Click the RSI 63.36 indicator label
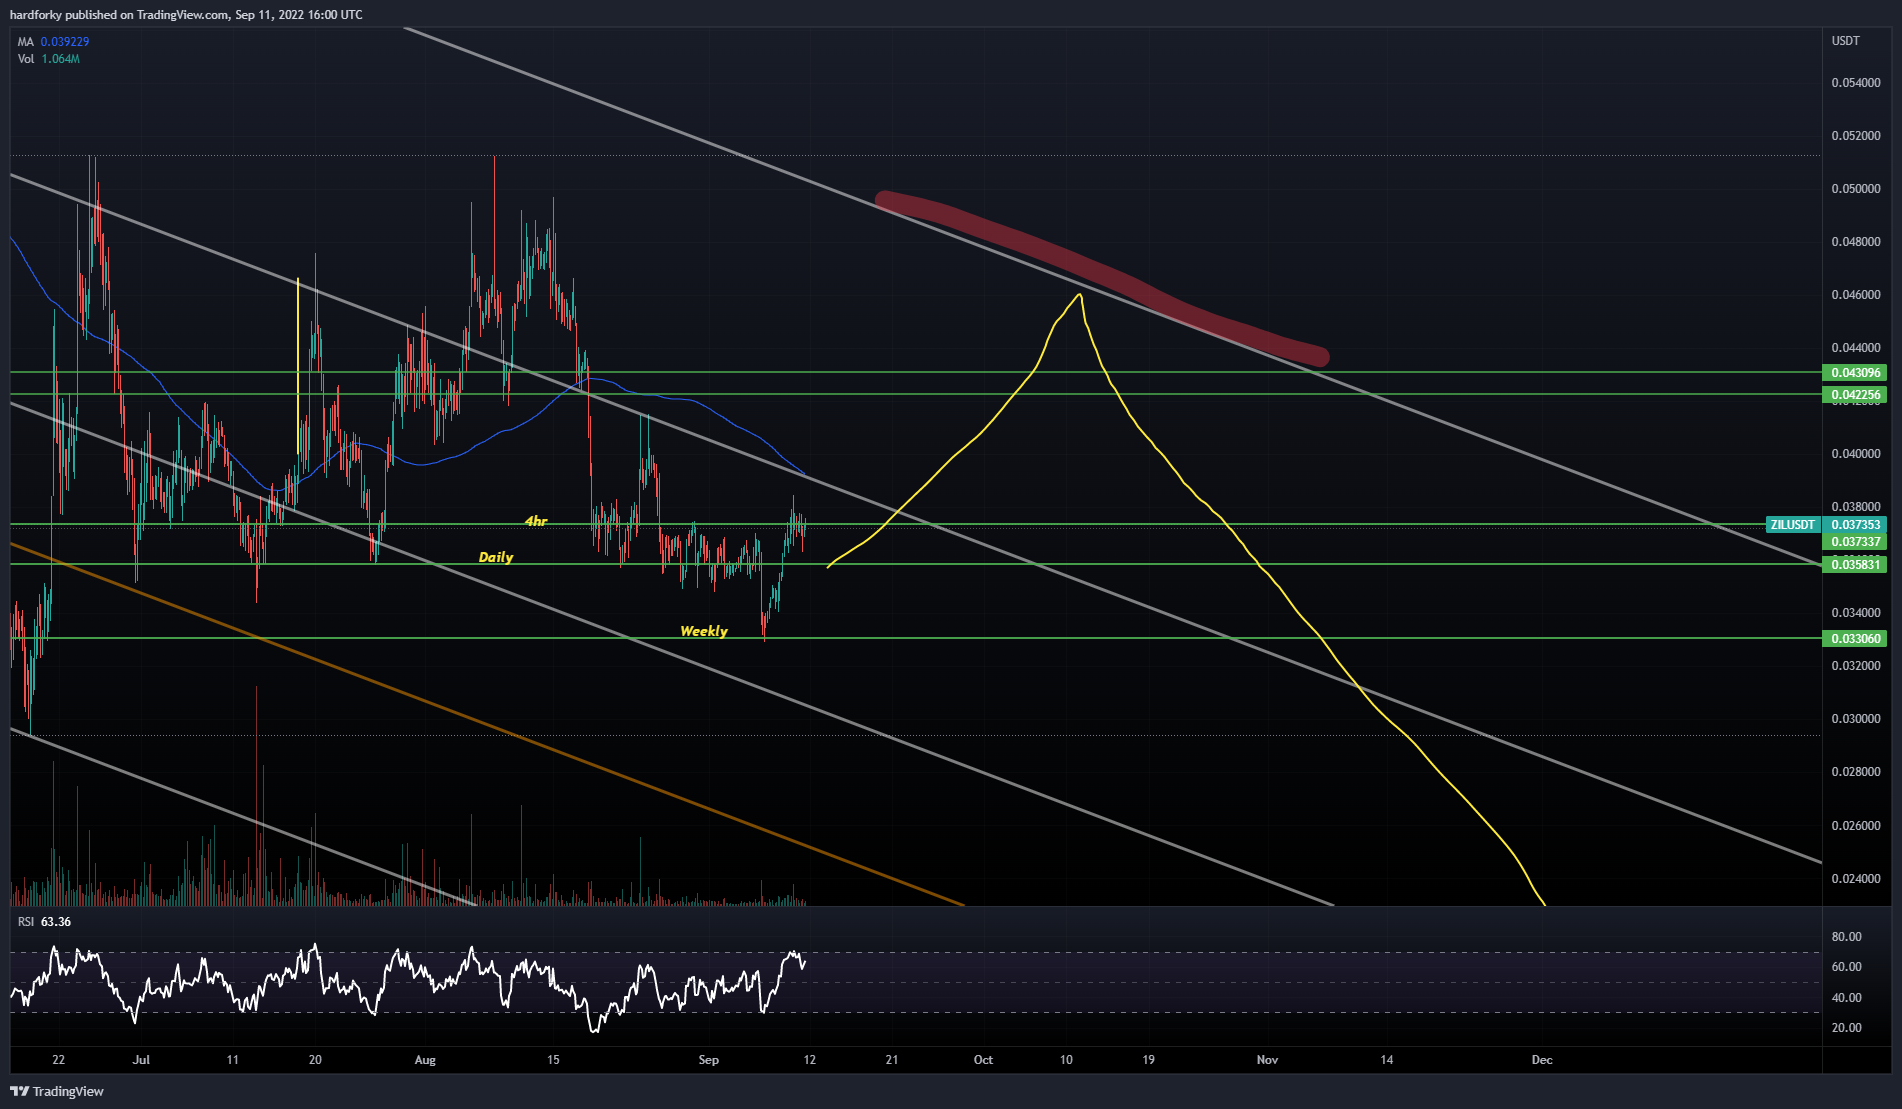 45,922
